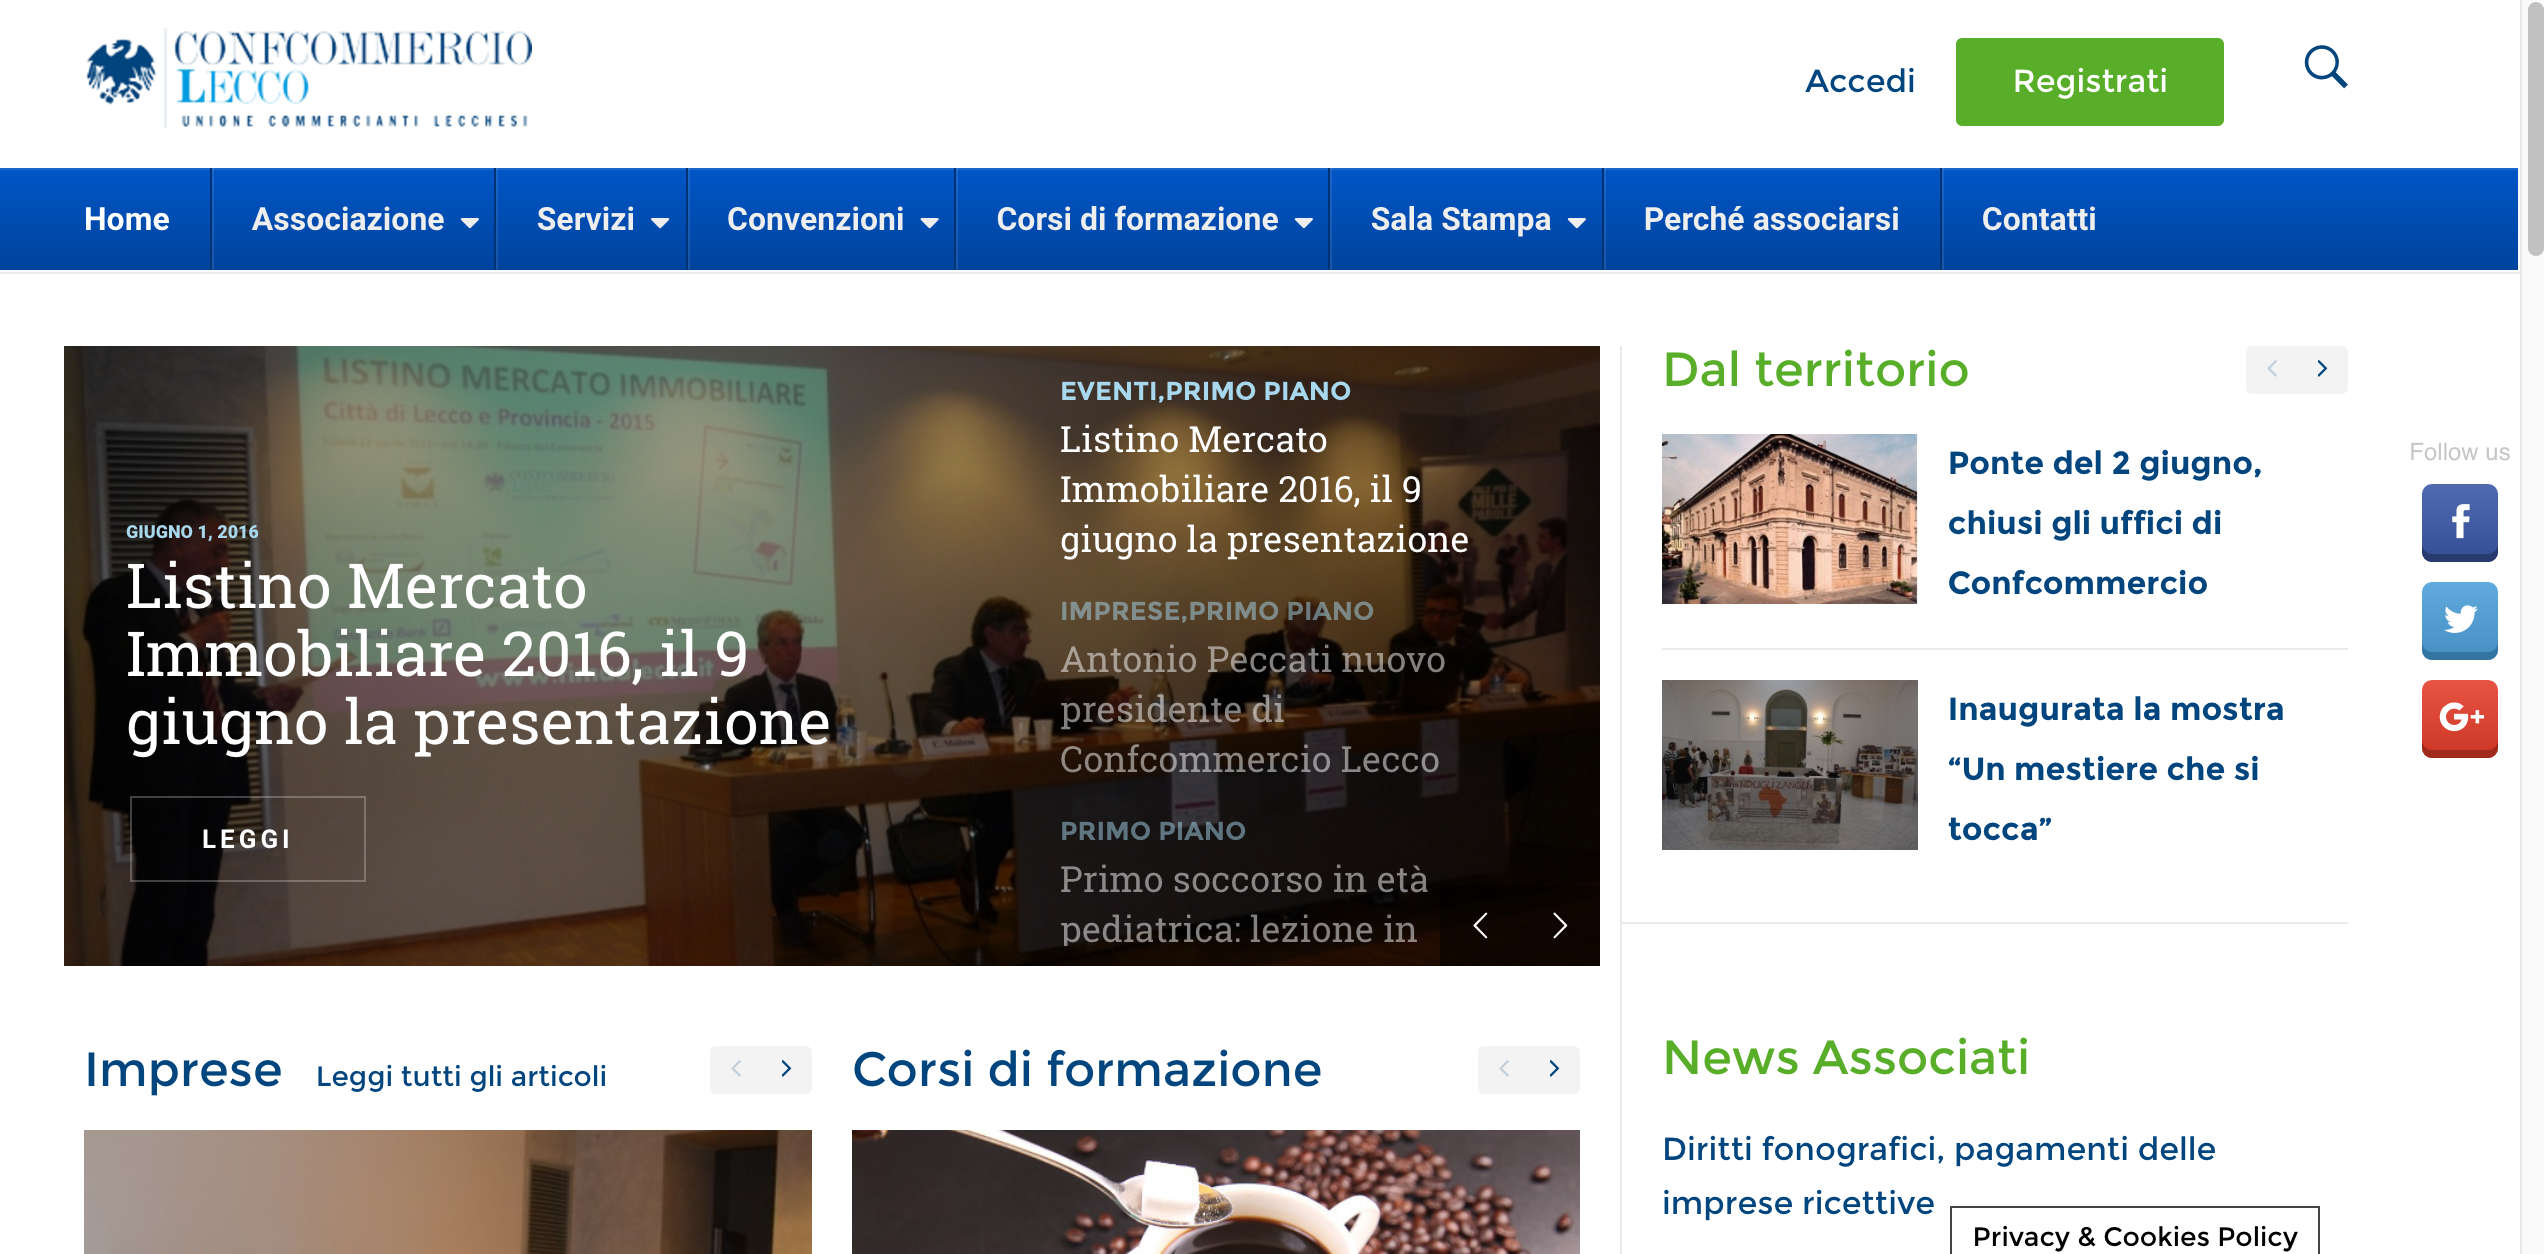This screenshot has width=2544, height=1254.
Task: Open the Google+ profile icon
Action: (2460, 717)
